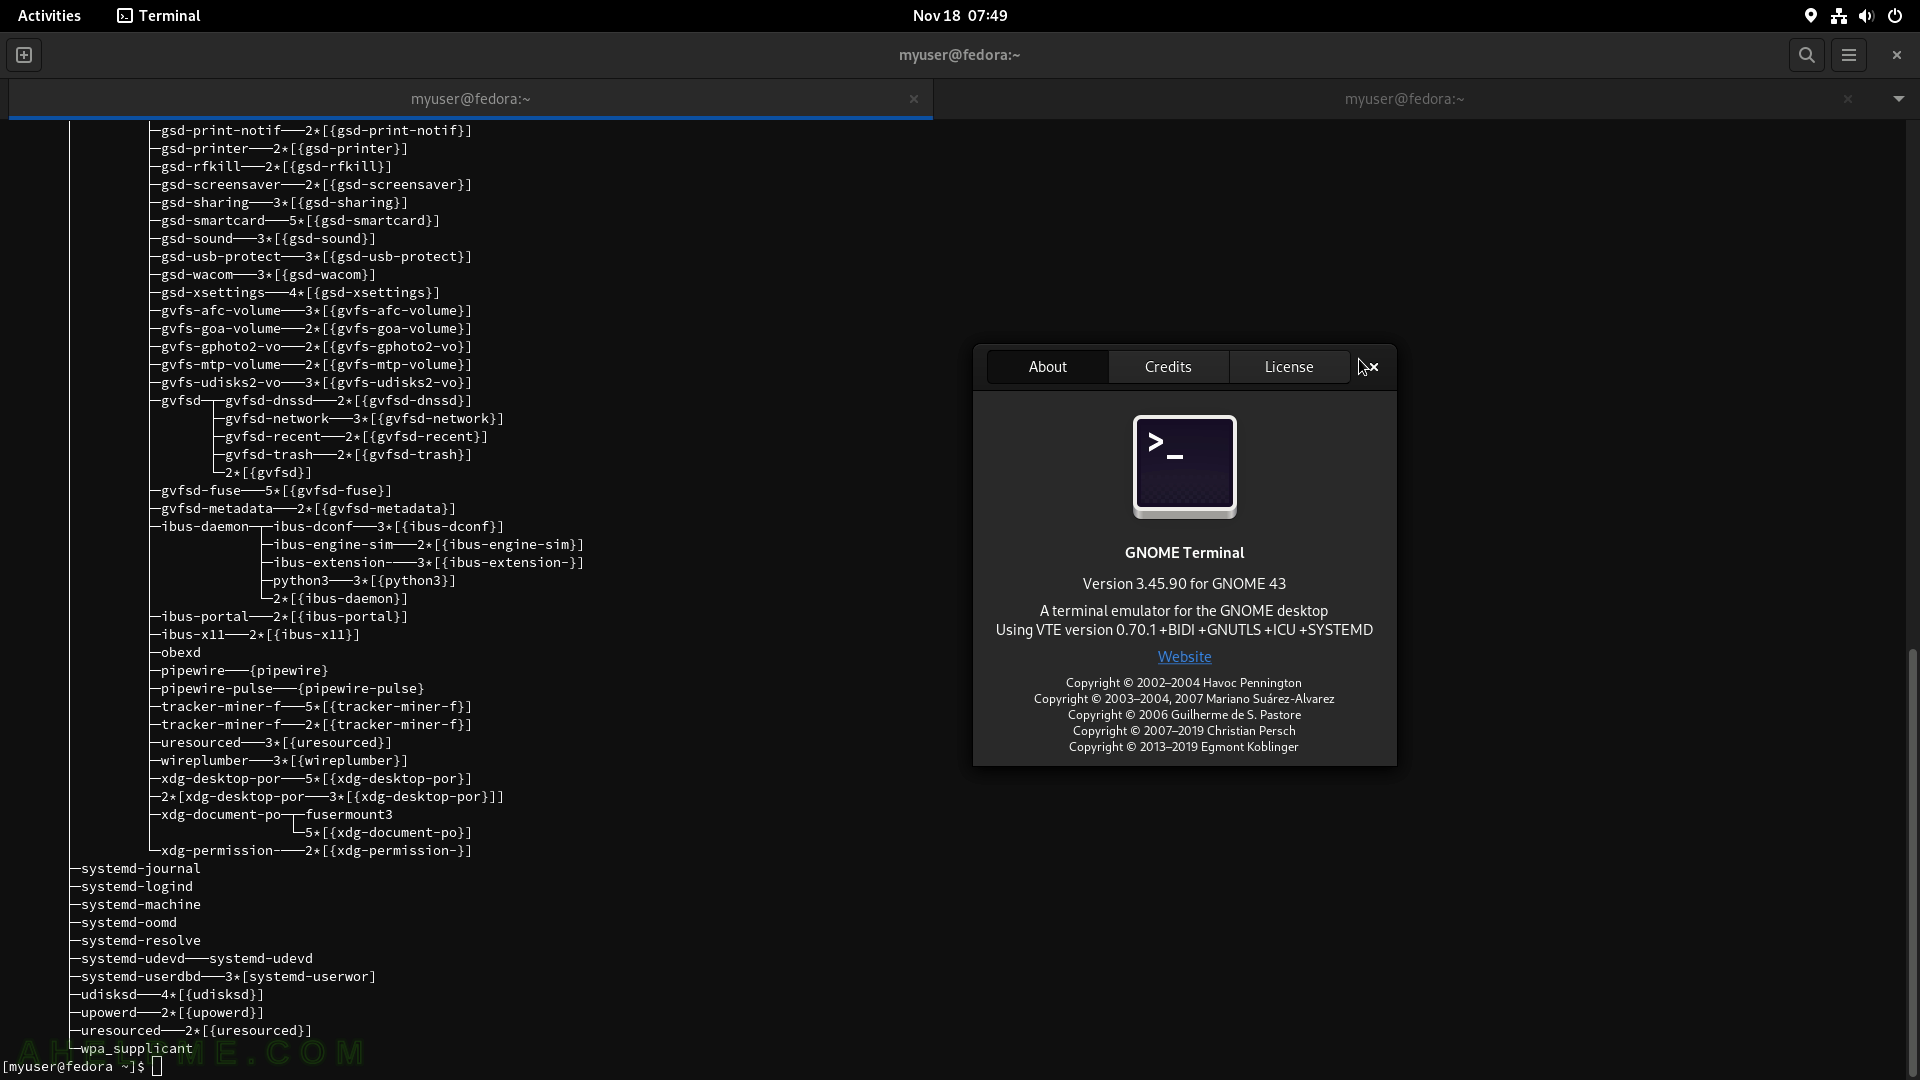Click the Mariano Suárez-Alvarez copyright line

[1184, 699]
